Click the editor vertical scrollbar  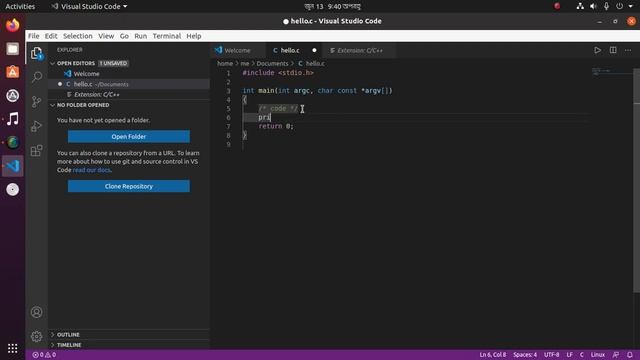point(636,180)
